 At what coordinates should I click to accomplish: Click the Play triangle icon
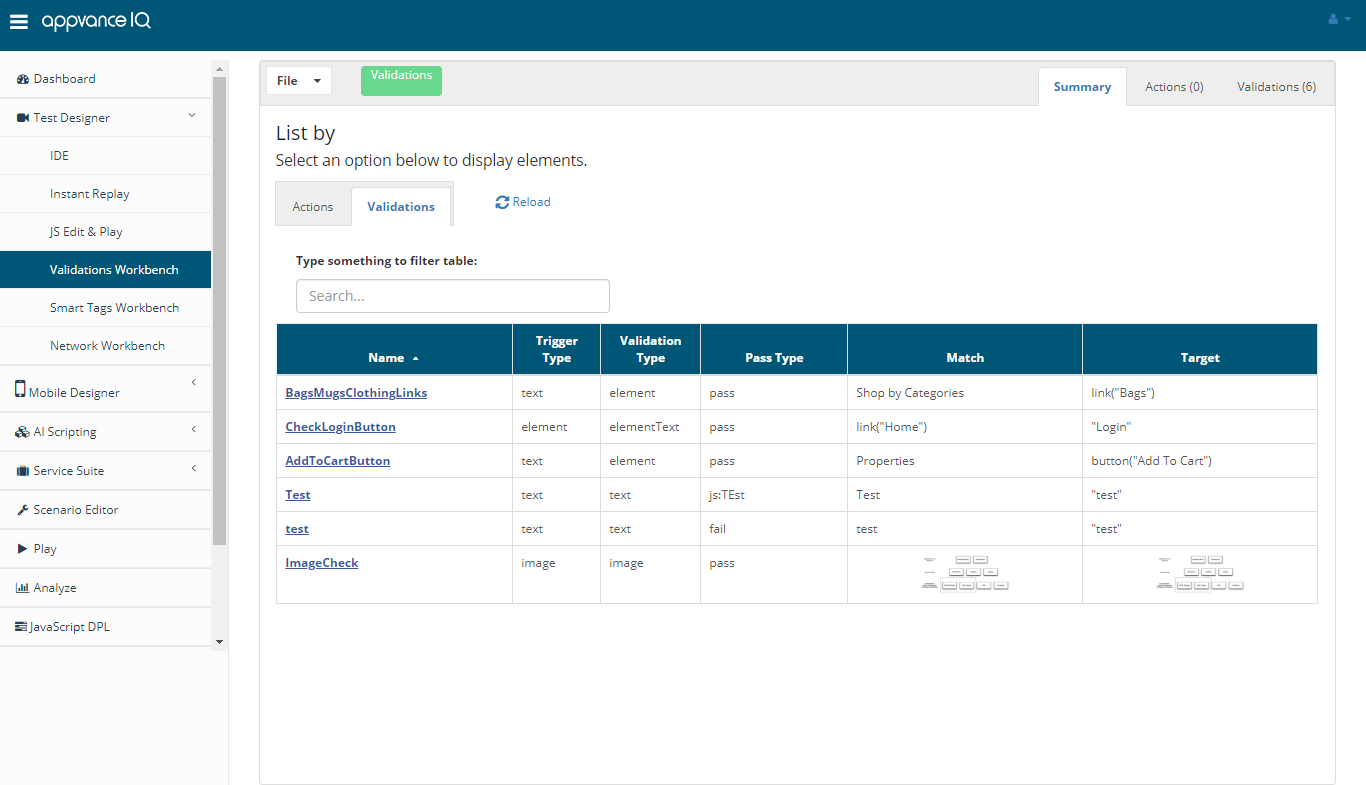[x=23, y=549]
